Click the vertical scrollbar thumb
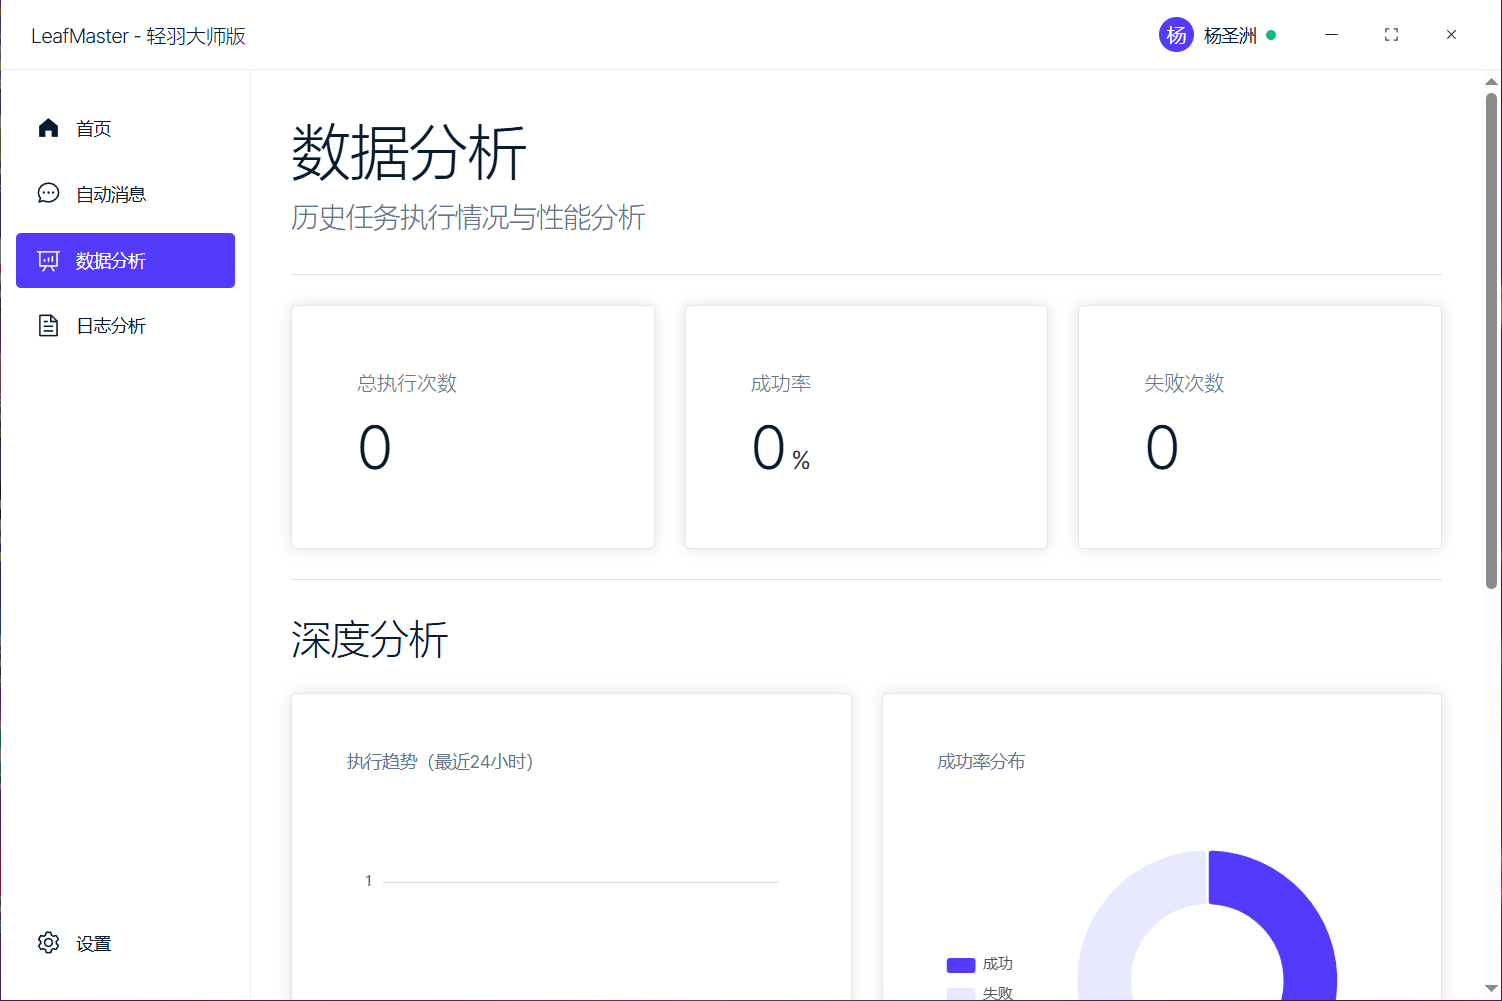Screen dimensions: 1502x1001 [x=1491, y=340]
